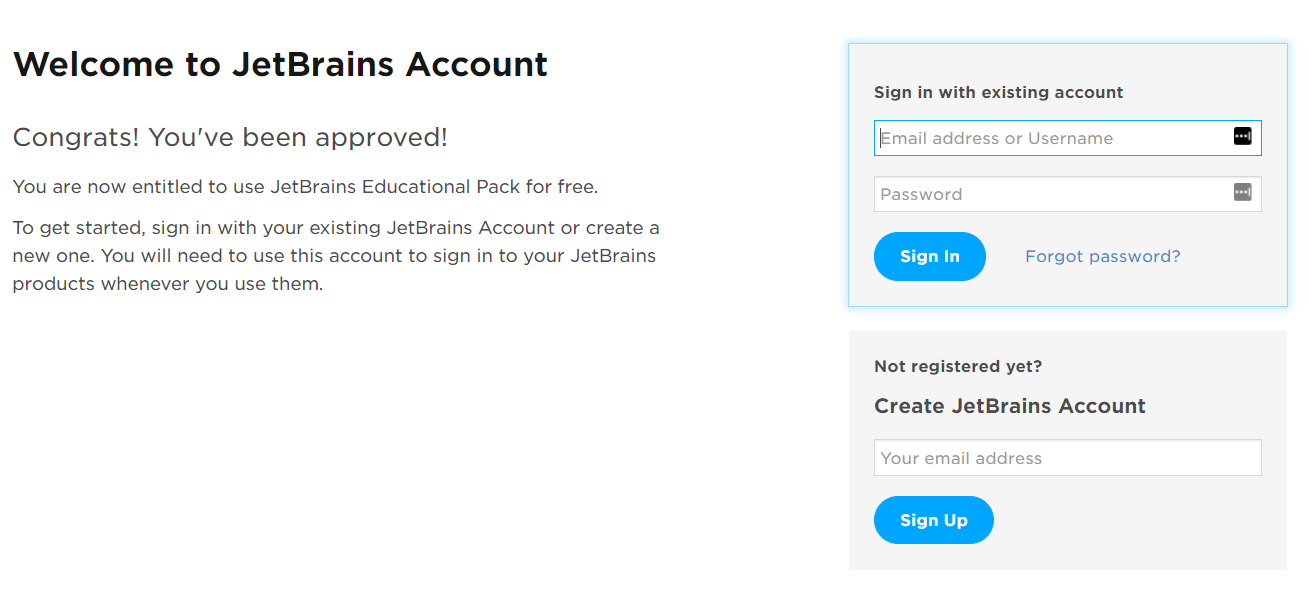Click the Not registered yet? label
This screenshot has width=1309, height=590.
957,367
